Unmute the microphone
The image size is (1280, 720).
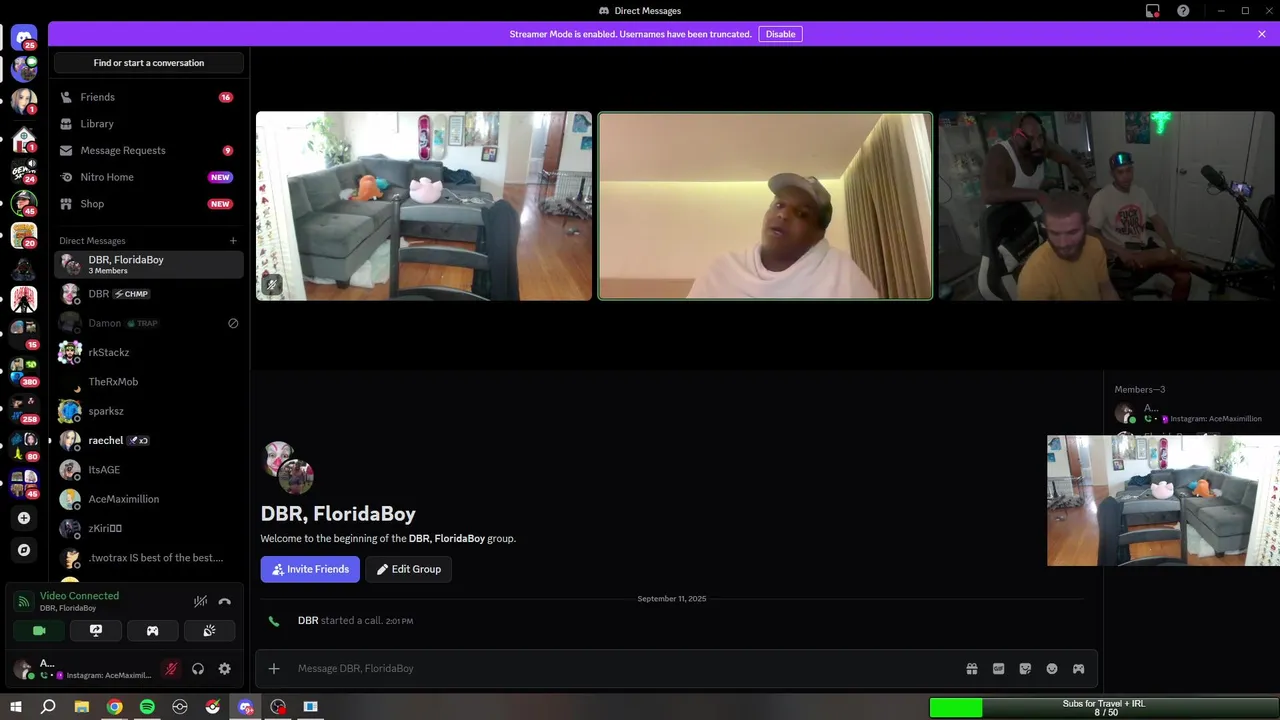click(x=171, y=669)
